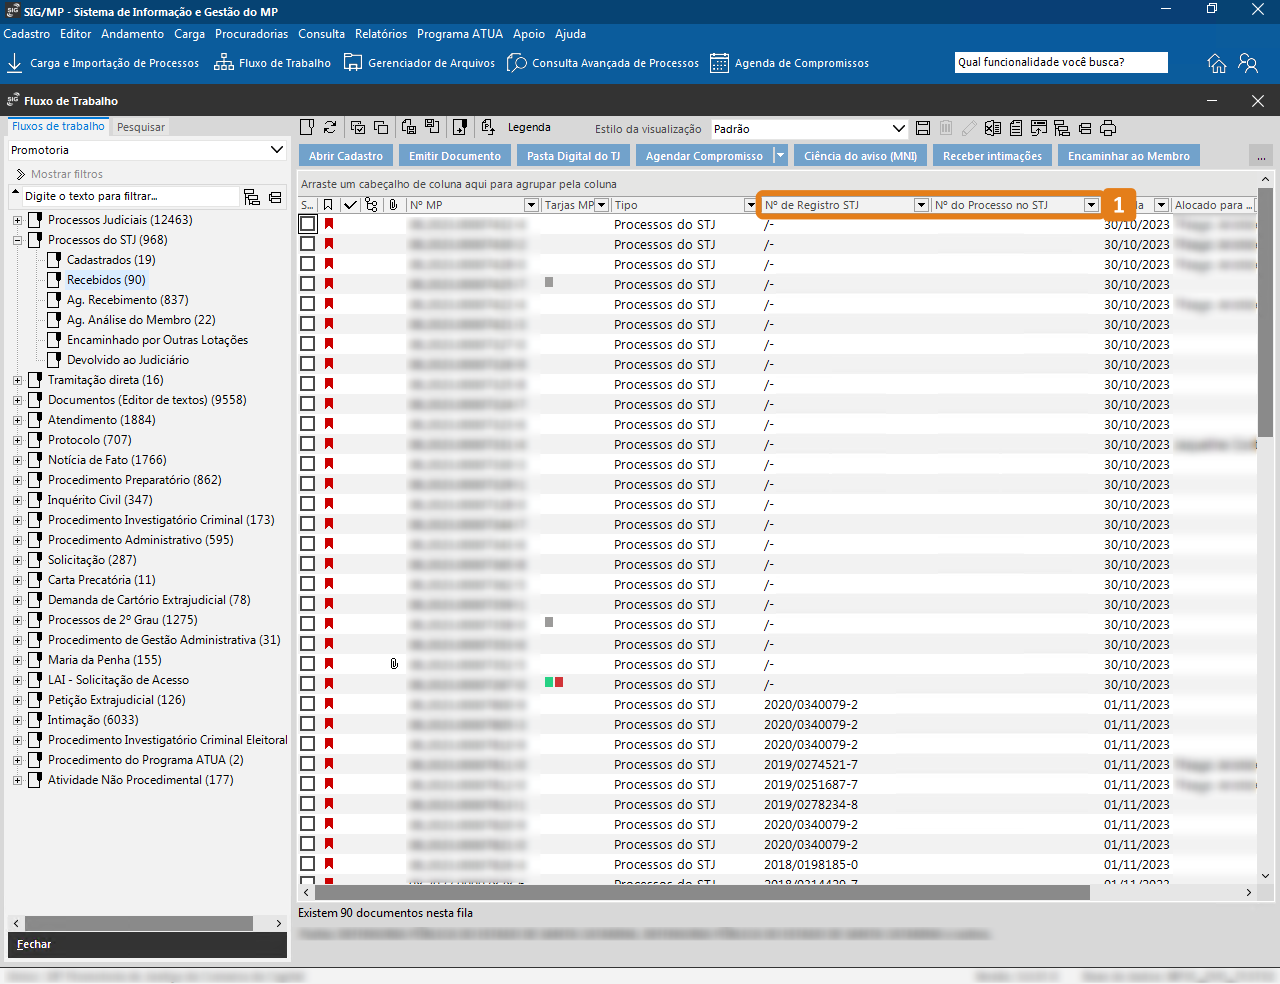Click the Excel export icon in the toolbar
The image size is (1280, 984).
coord(992,128)
